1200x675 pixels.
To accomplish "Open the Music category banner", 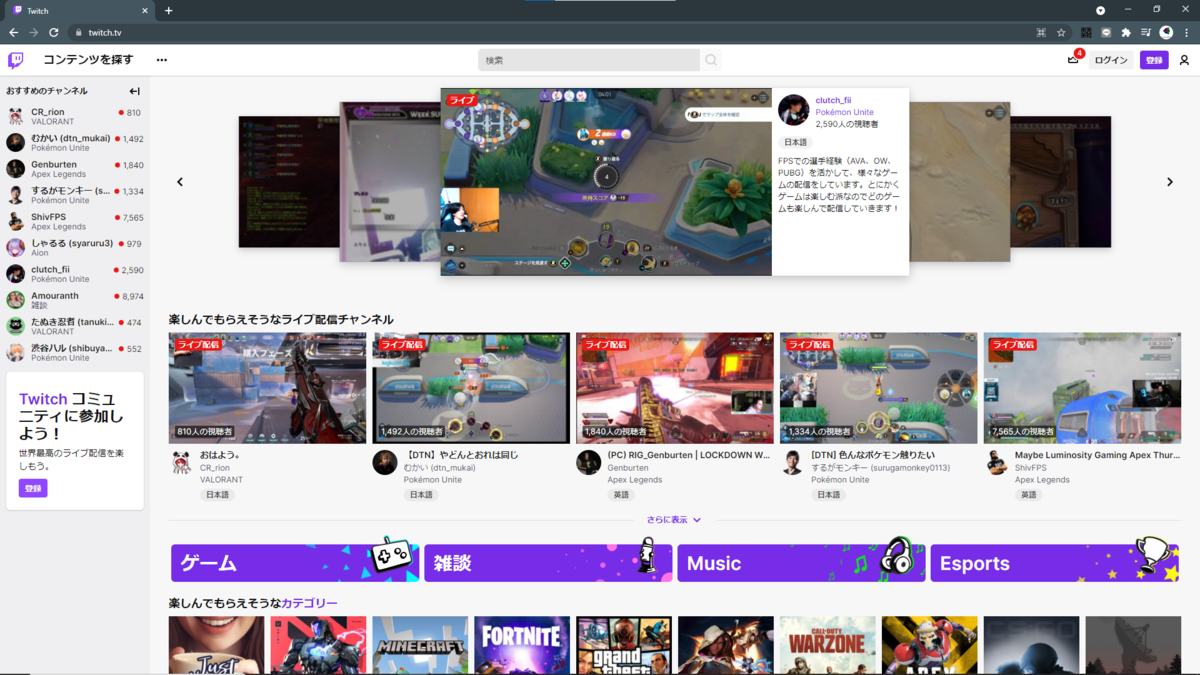I will click(x=801, y=563).
